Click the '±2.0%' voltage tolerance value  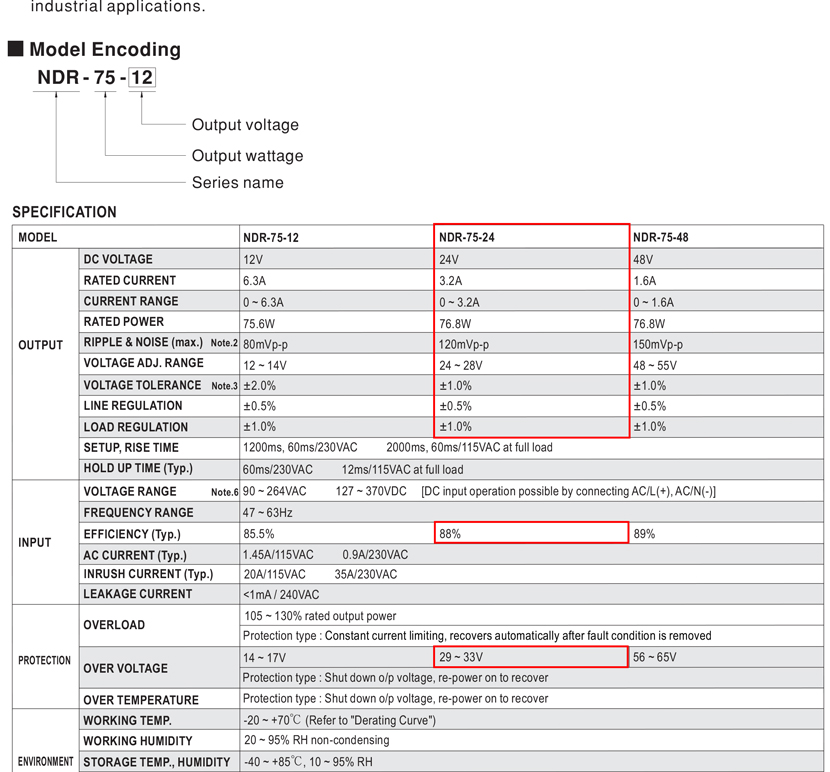(x=260, y=386)
